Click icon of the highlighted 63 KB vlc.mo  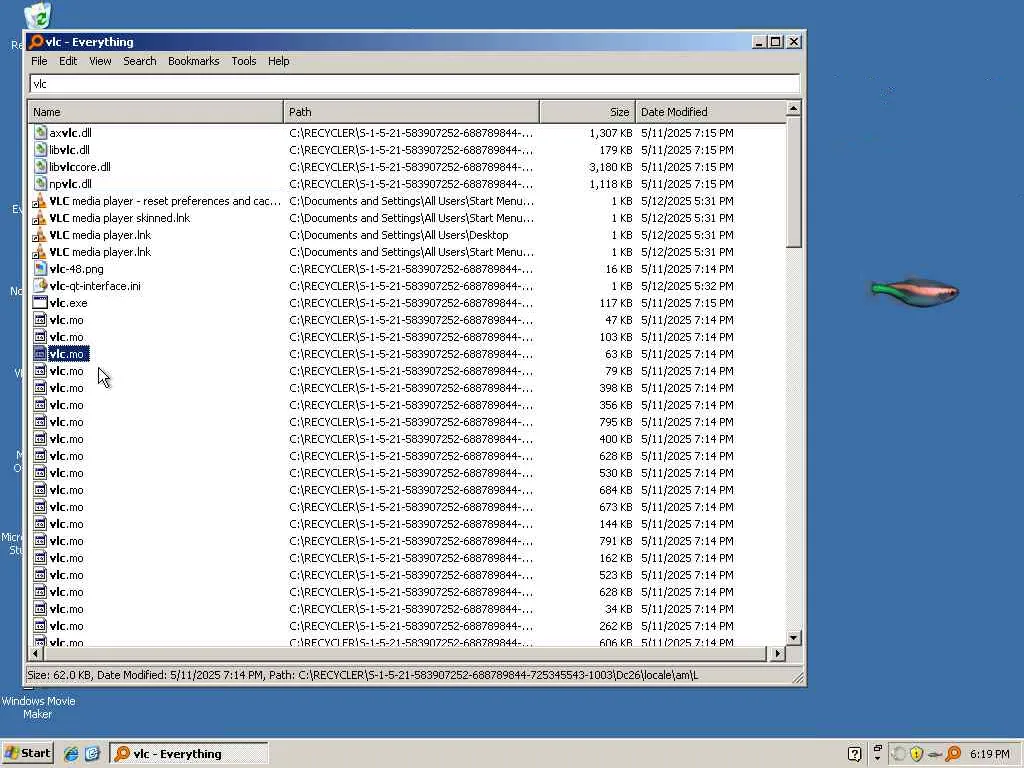click(x=40, y=353)
